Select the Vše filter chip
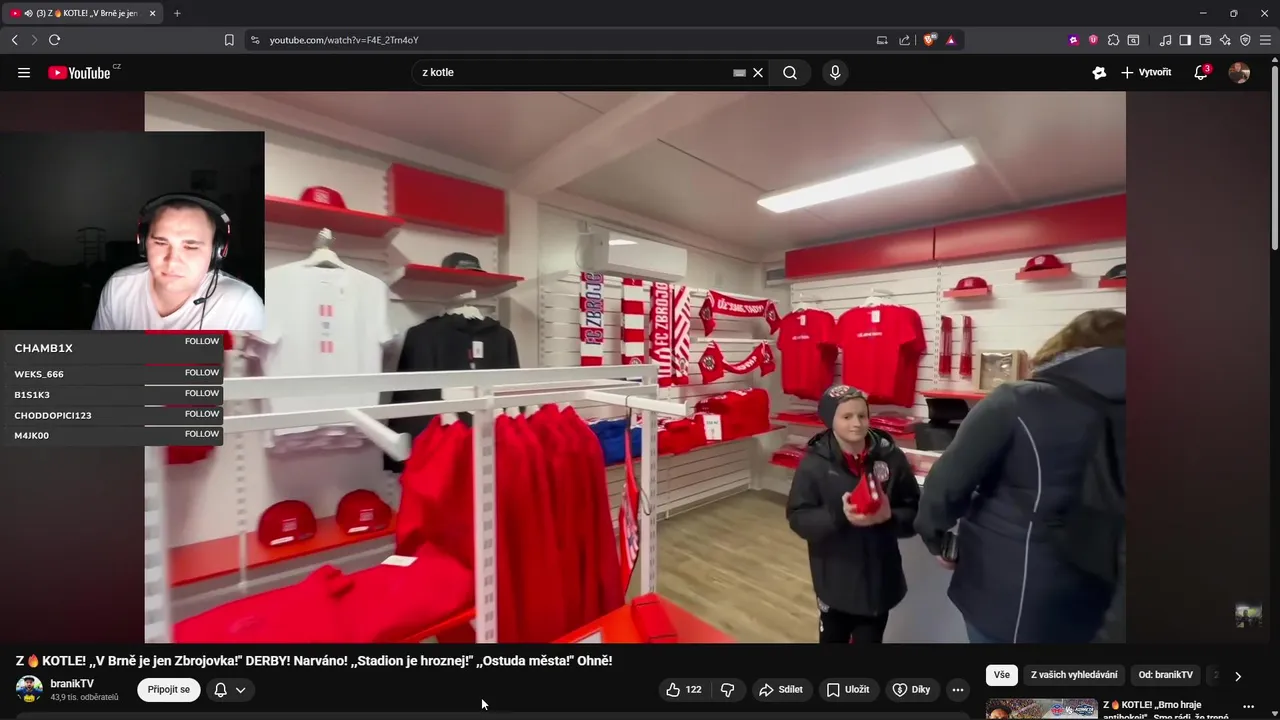 tap(1002, 675)
